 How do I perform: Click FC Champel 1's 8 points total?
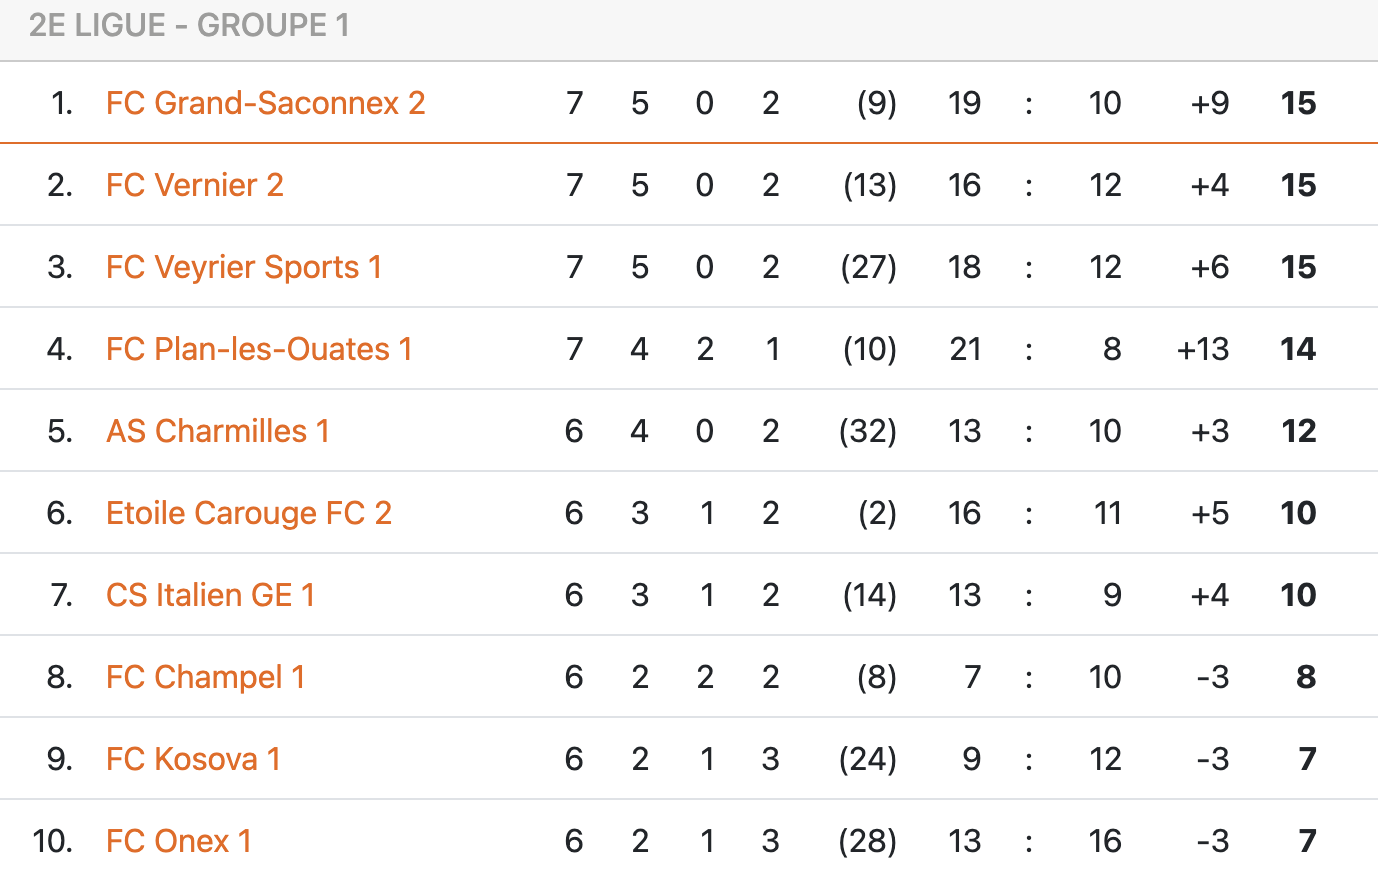[x=1306, y=677]
